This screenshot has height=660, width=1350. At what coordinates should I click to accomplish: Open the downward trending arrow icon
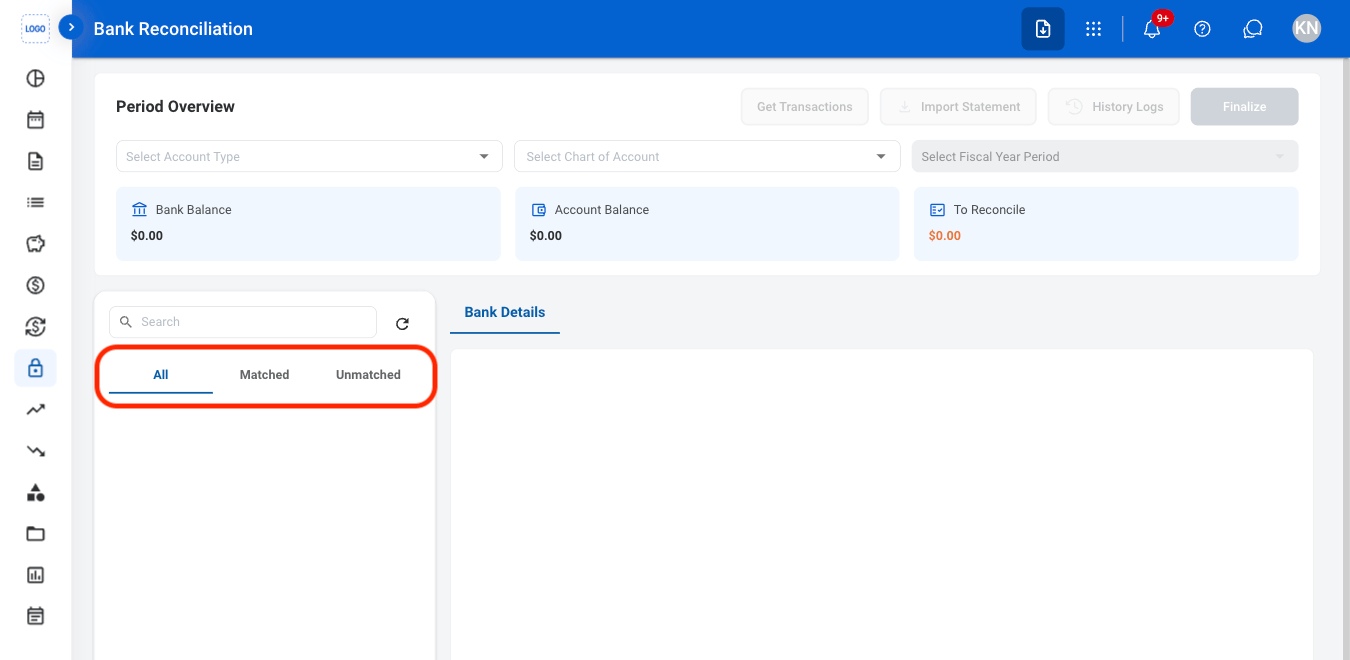[35, 451]
